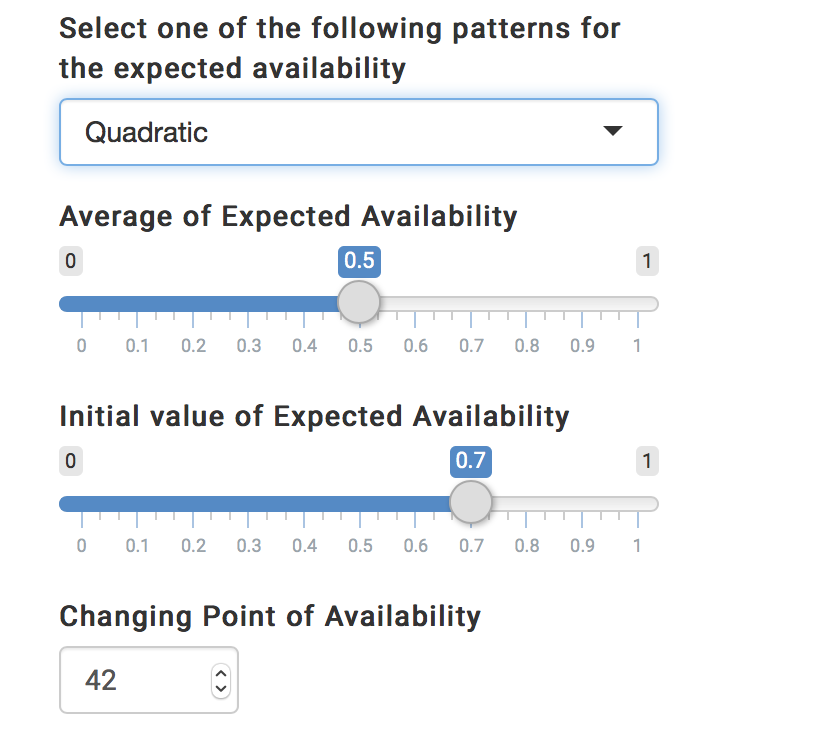The height and width of the screenshot is (731, 832).
Task: Set Initial value slider to 0.2
Action: [x=193, y=504]
